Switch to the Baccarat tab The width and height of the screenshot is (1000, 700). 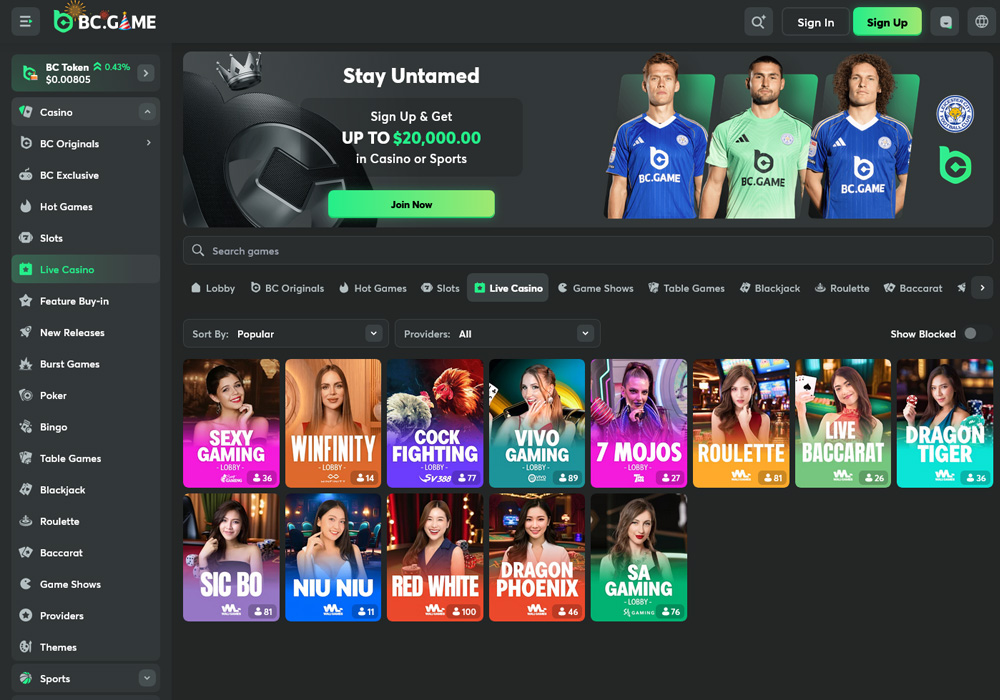913,288
